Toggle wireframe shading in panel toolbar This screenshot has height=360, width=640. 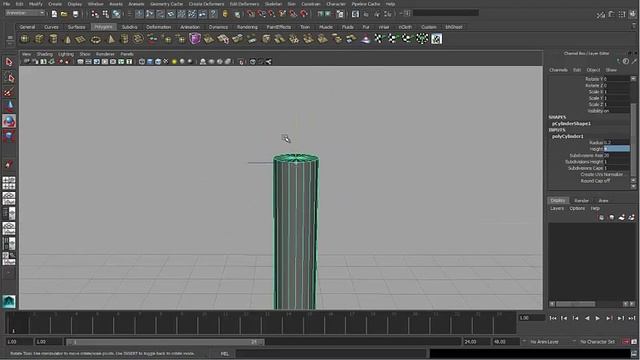142,62
